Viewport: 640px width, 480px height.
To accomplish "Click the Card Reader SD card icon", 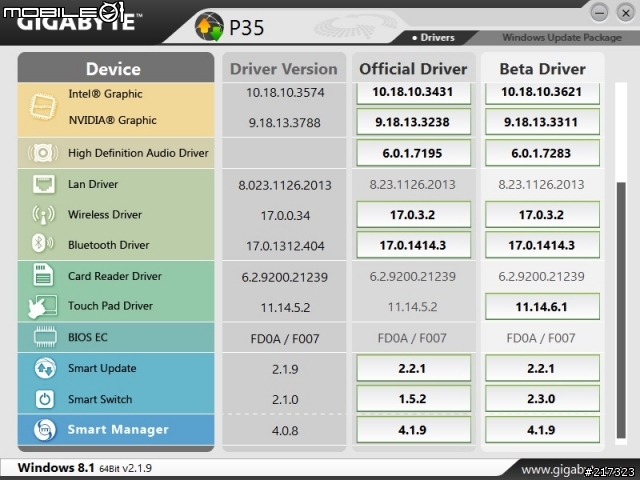I will [x=43, y=275].
